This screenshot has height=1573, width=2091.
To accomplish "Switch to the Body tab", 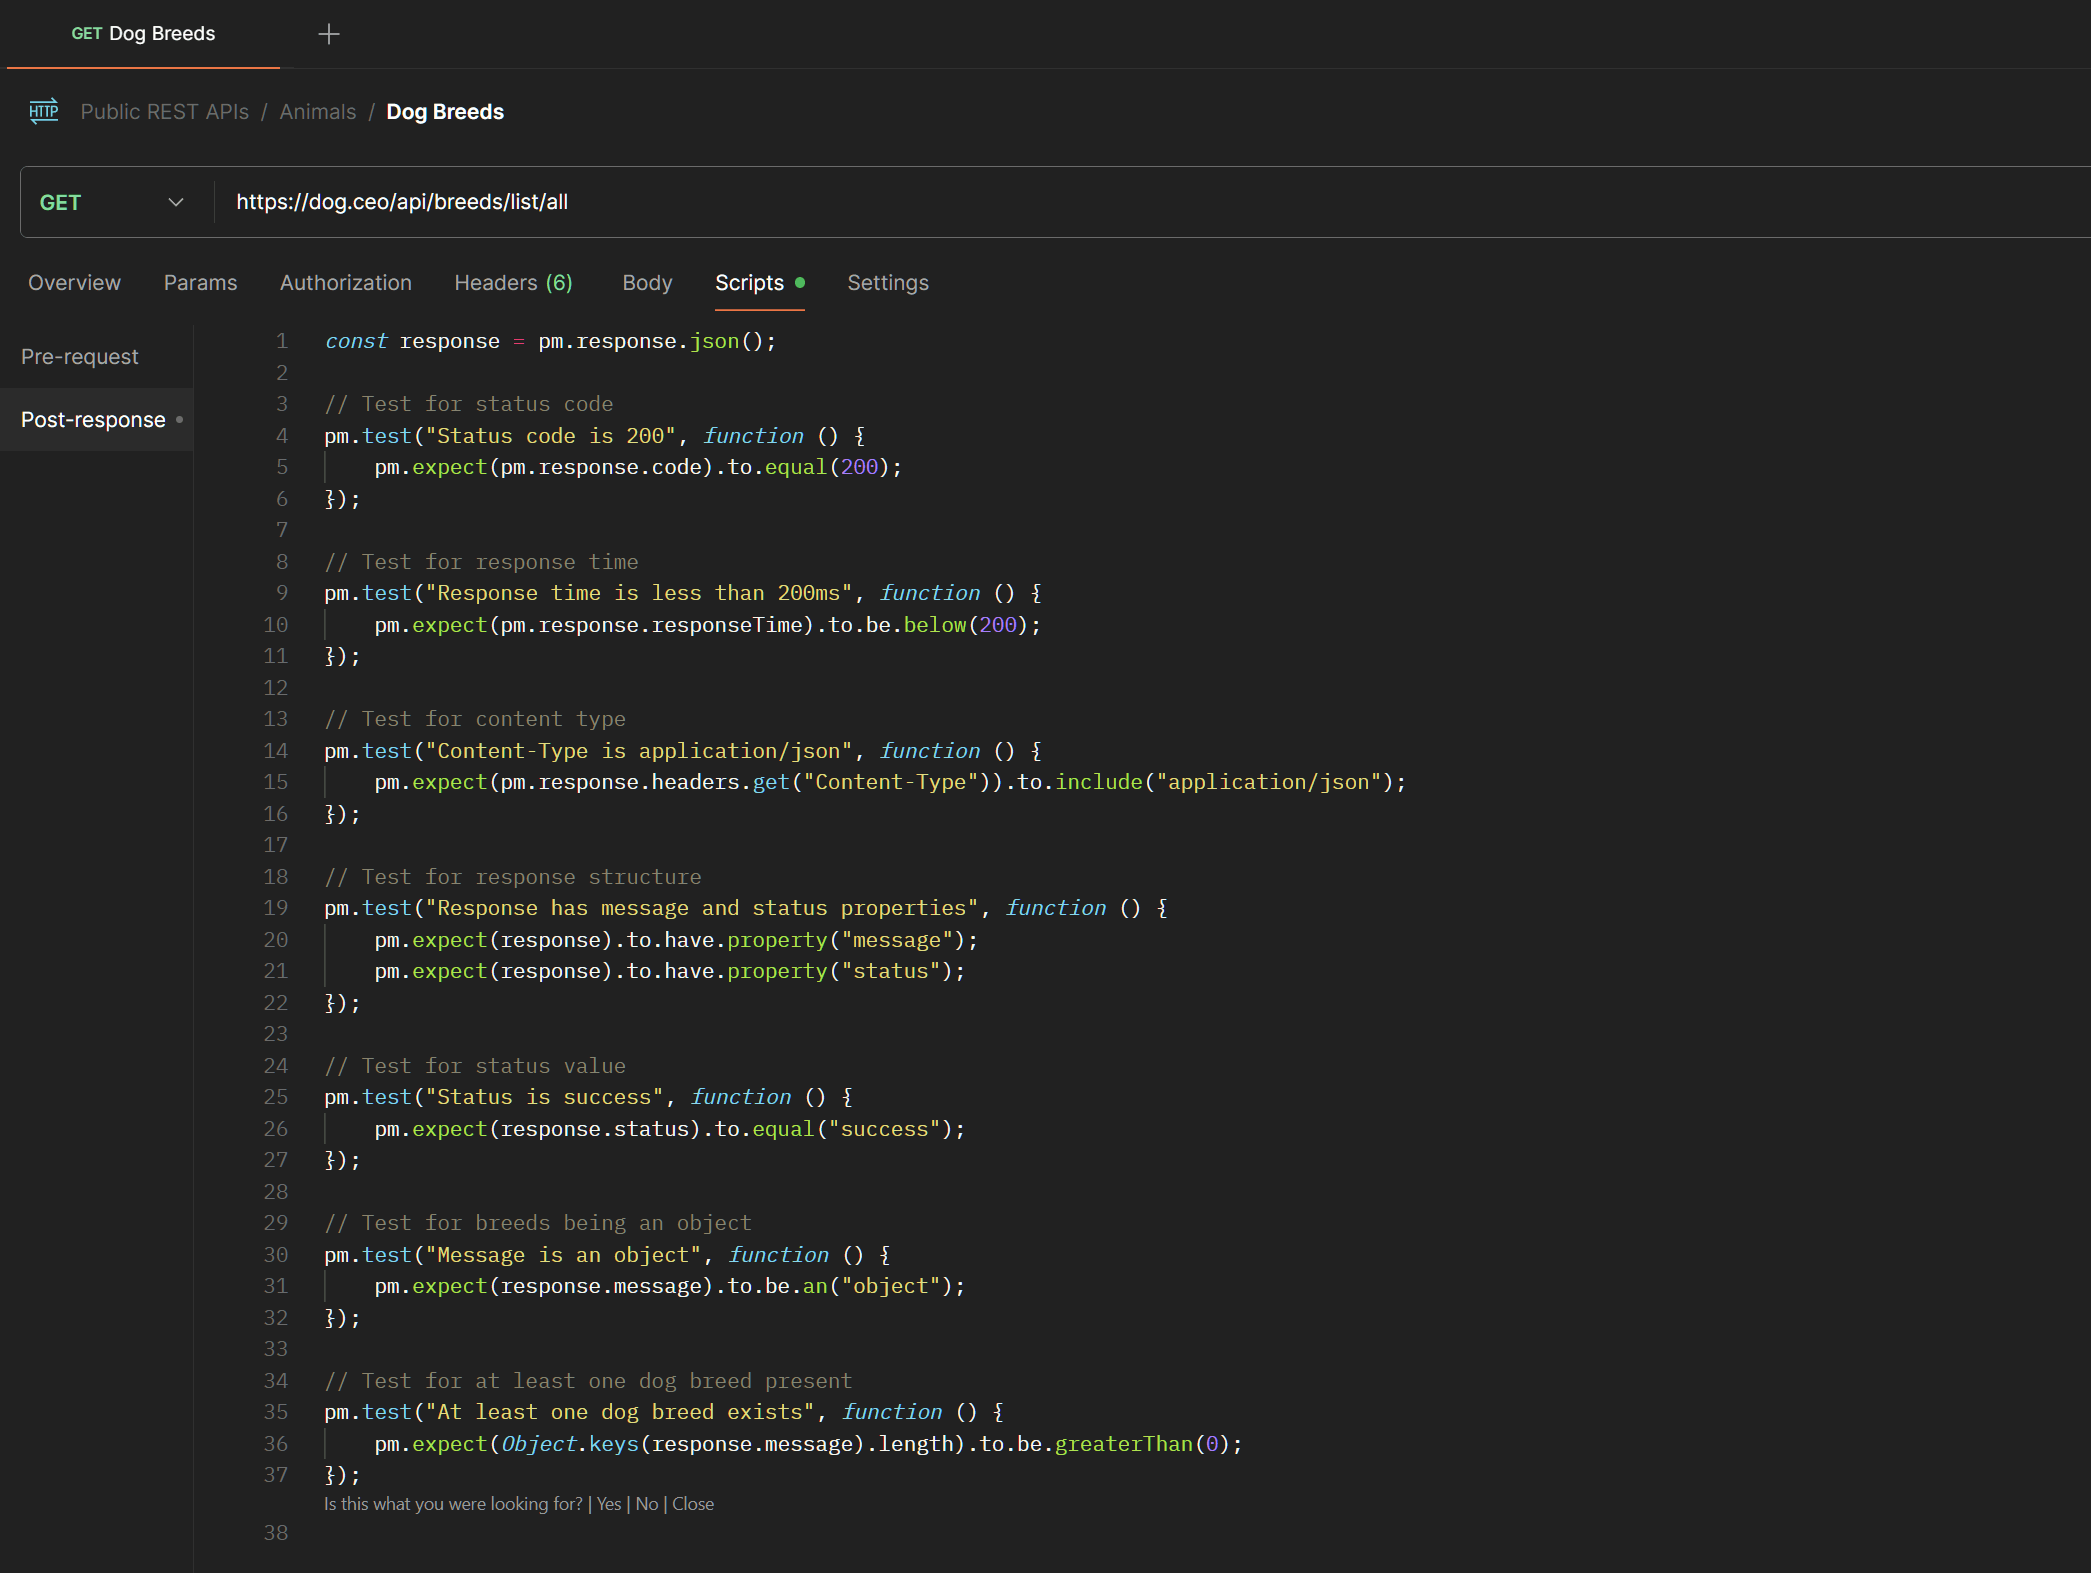I will pyautogui.click(x=646, y=283).
